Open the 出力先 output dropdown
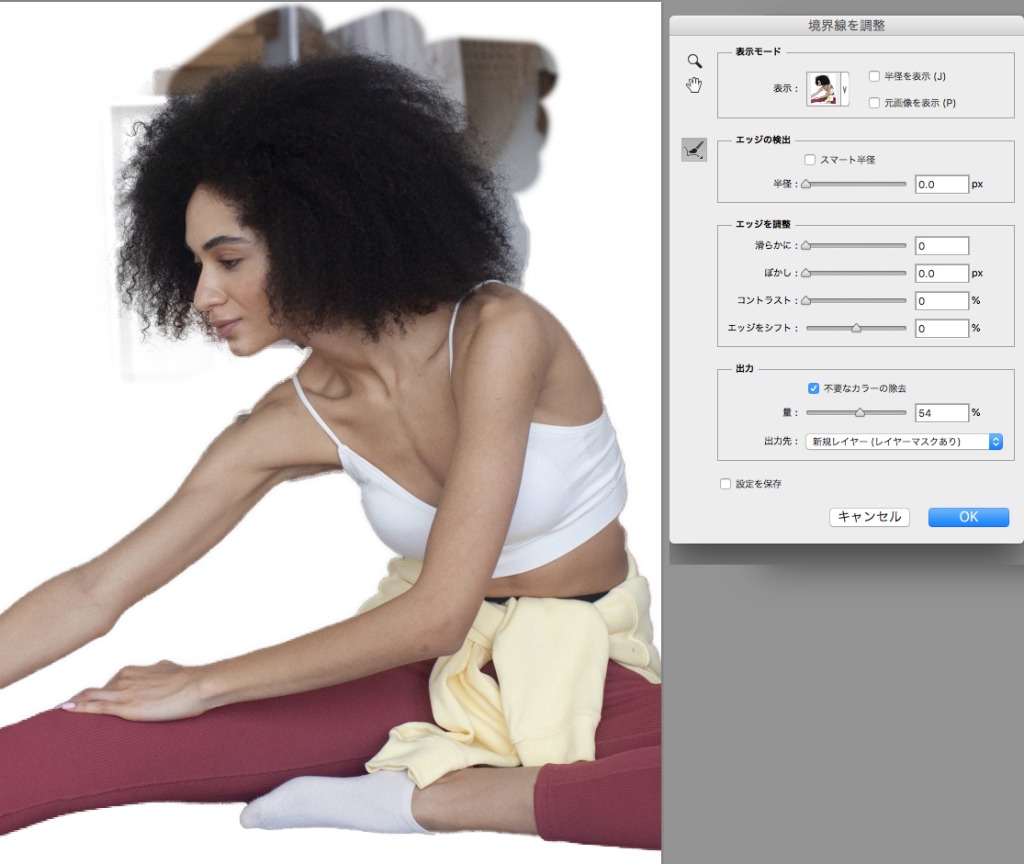The width and height of the screenshot is (1024, 864). click(904, 441)
